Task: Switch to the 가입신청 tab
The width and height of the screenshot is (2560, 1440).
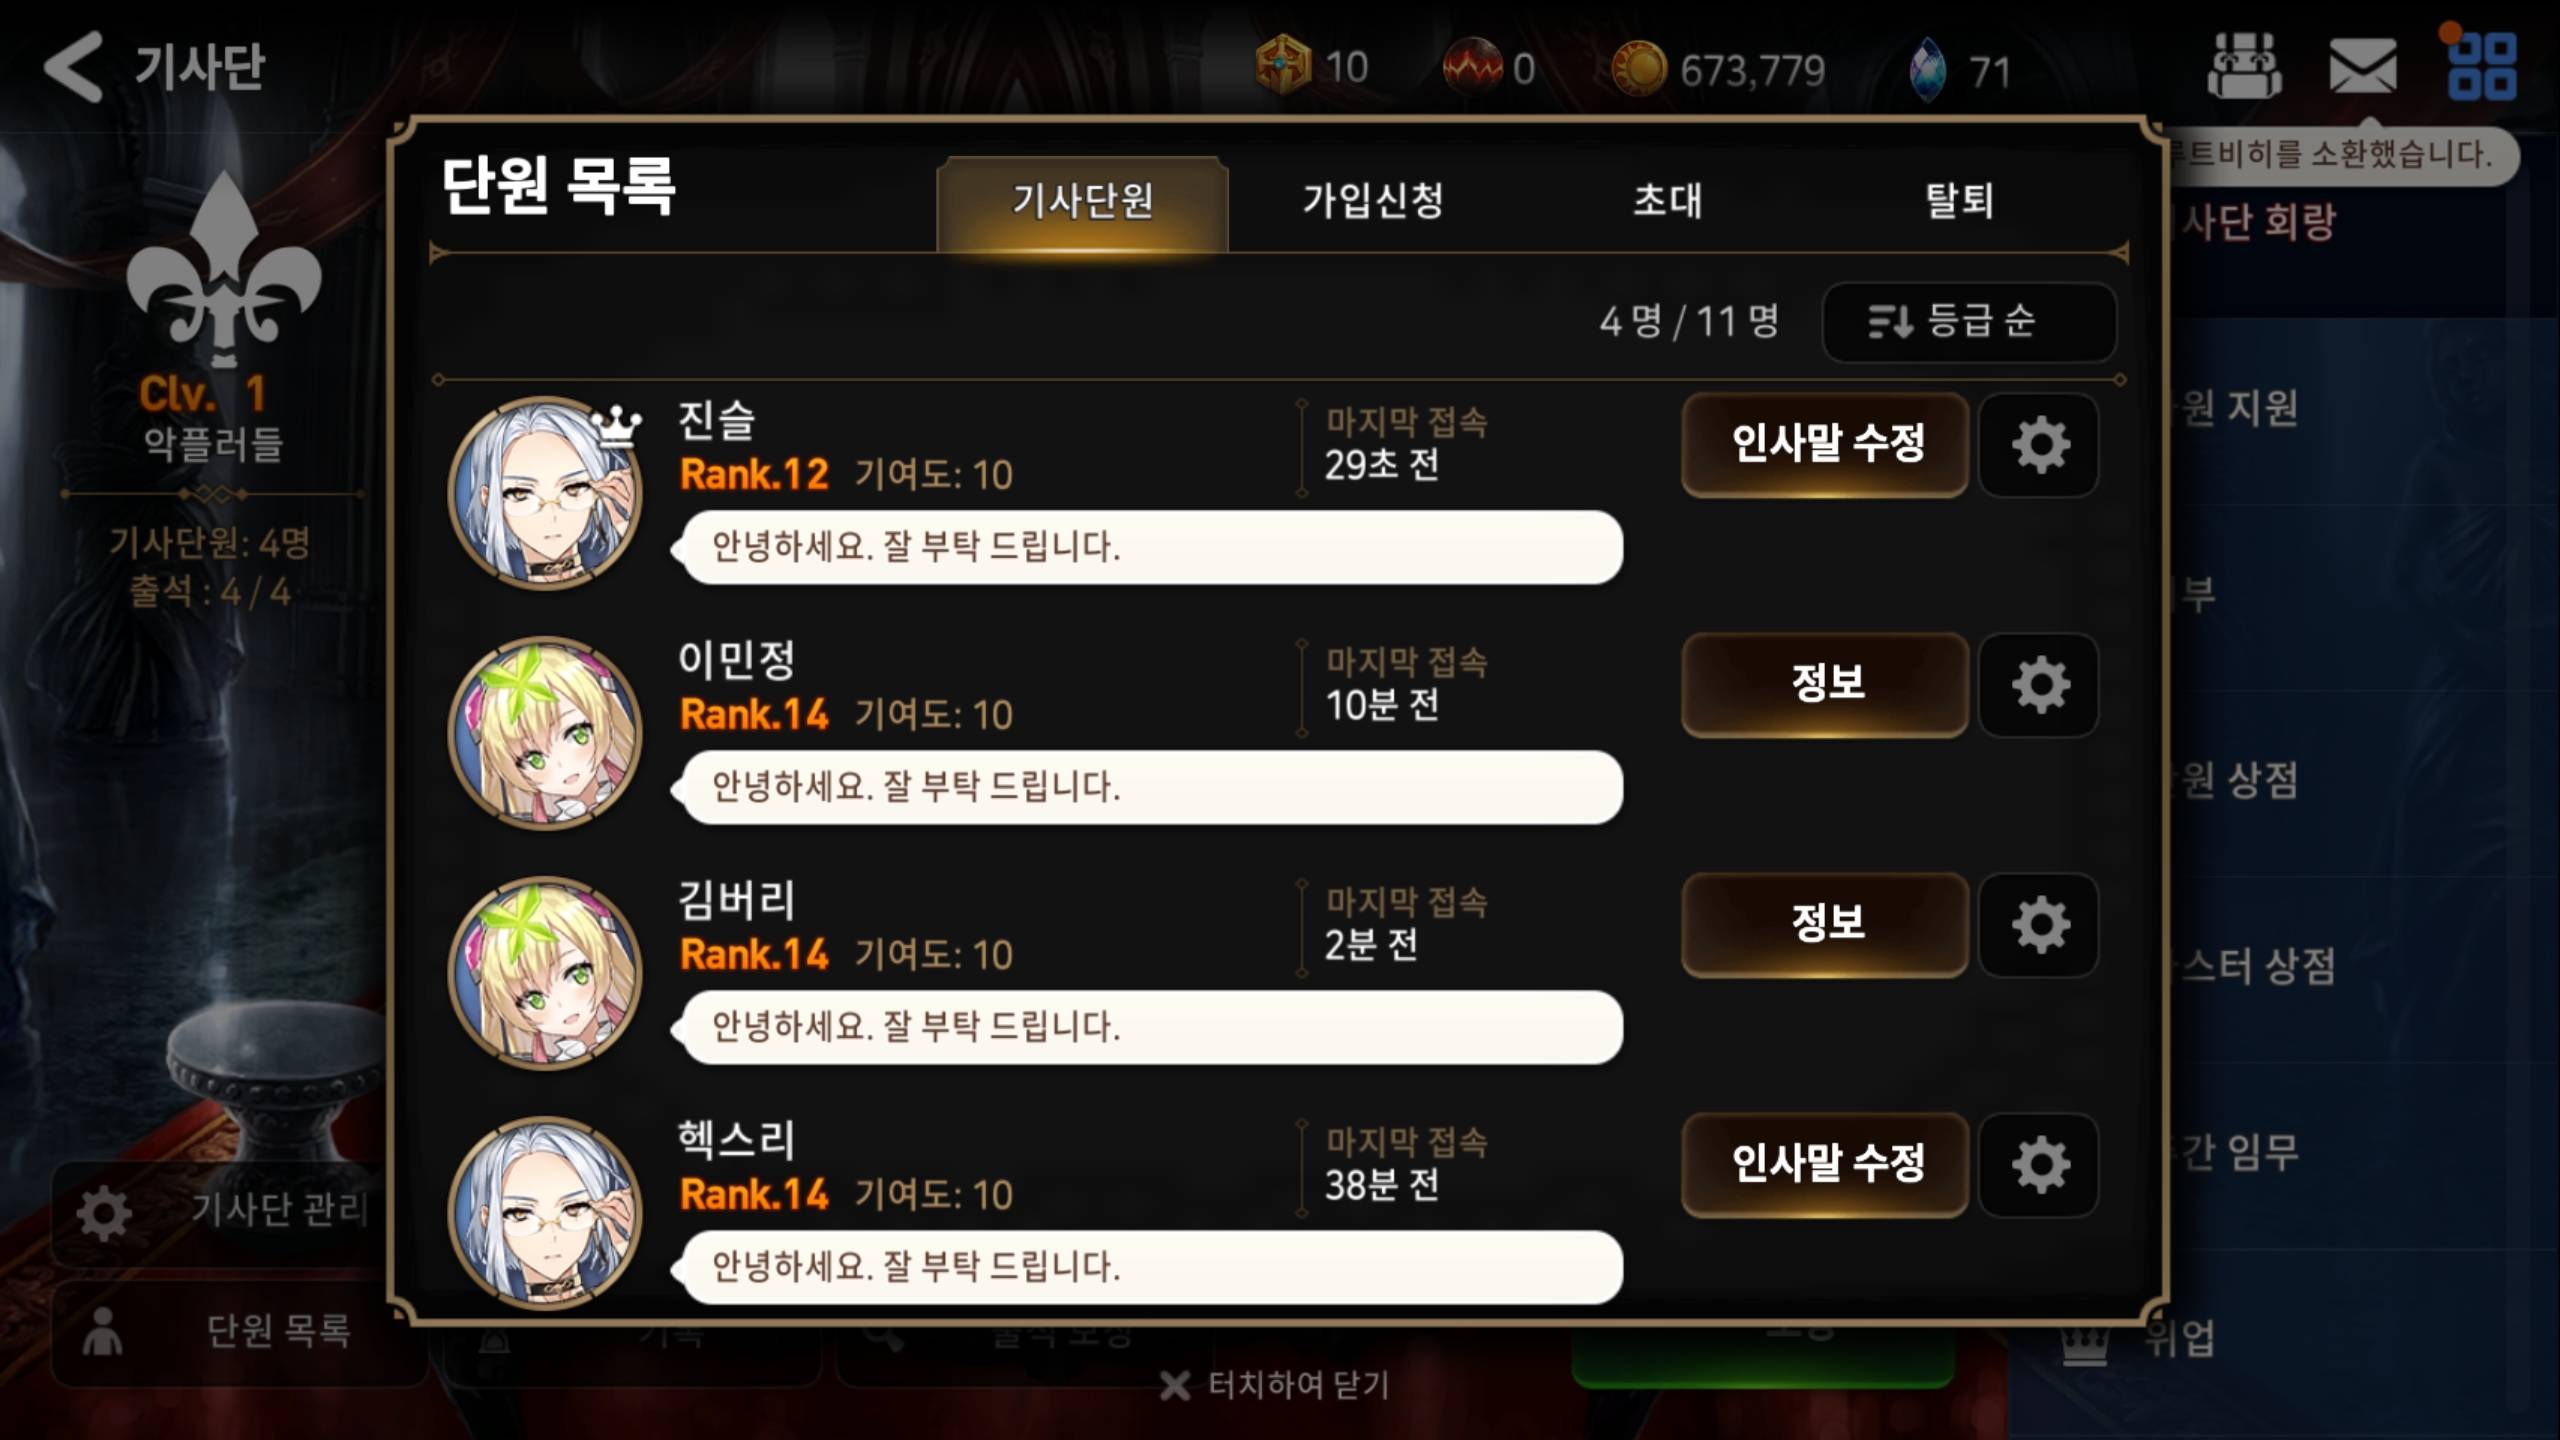Action: 1373,201
